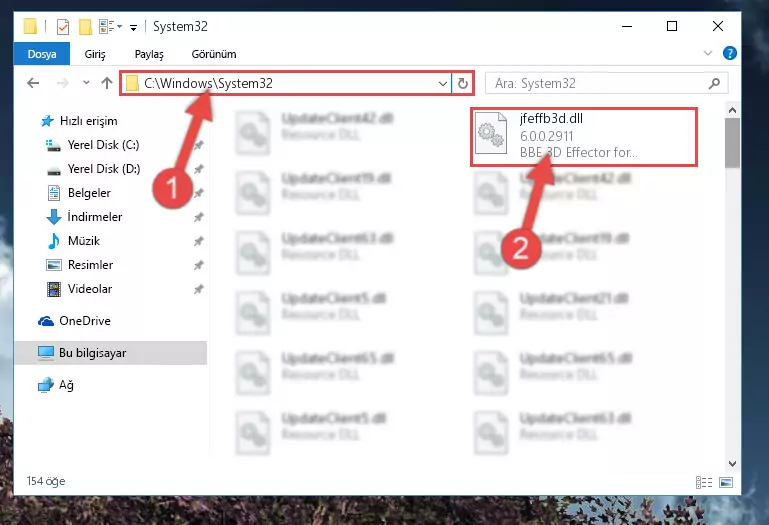The height and width of the screenshot is (525, 769).
Task: Click the jfeffb3d.dll gear file icon
Action: tap(490, 133)
